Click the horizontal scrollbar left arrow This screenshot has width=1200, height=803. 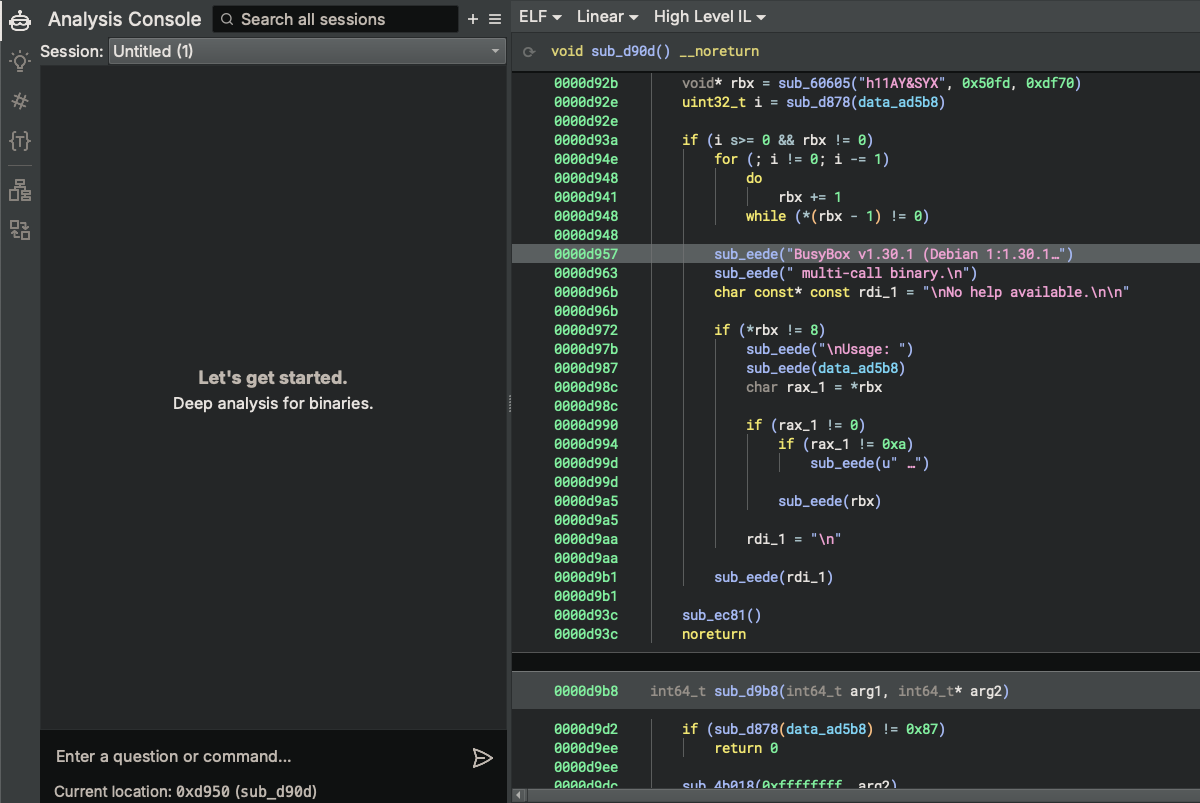[518, 795]
